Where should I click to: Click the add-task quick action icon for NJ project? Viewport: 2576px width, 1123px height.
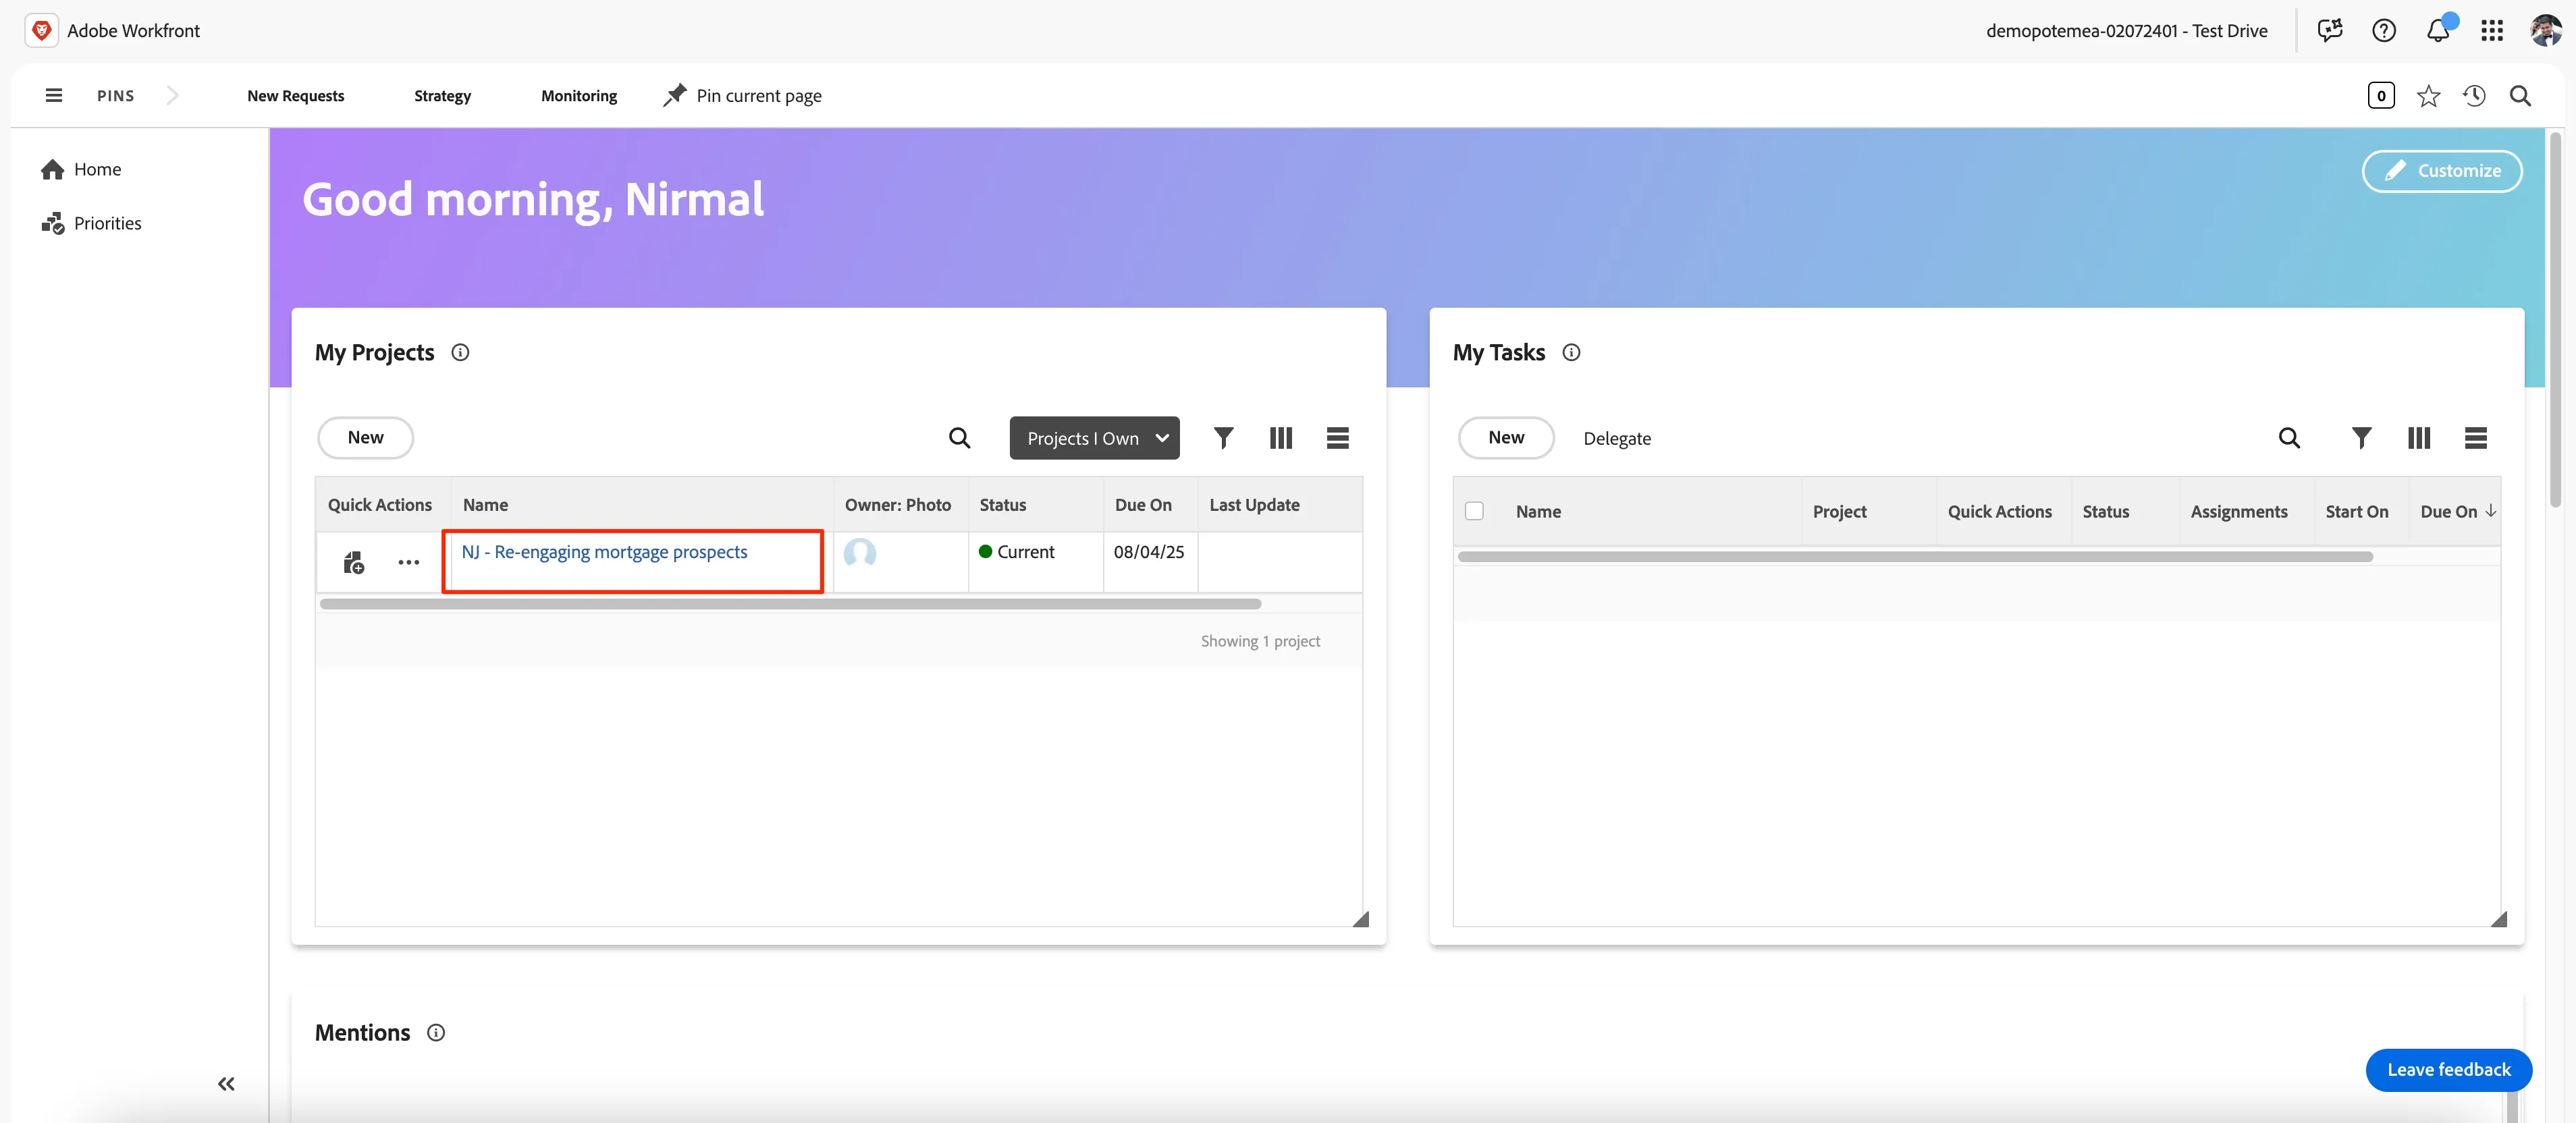pos(354,563)
